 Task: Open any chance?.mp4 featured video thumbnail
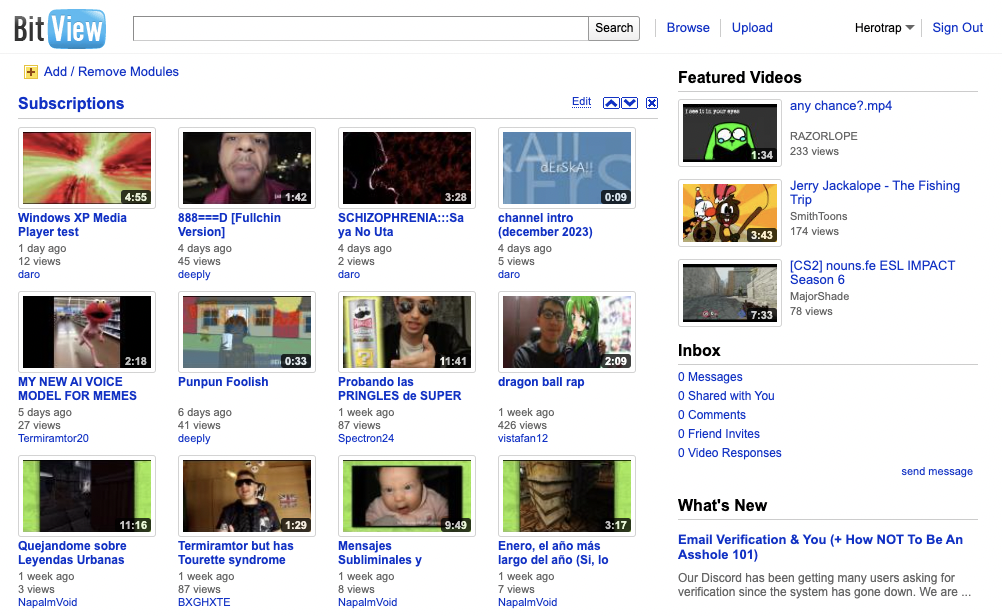coord(730,133)
